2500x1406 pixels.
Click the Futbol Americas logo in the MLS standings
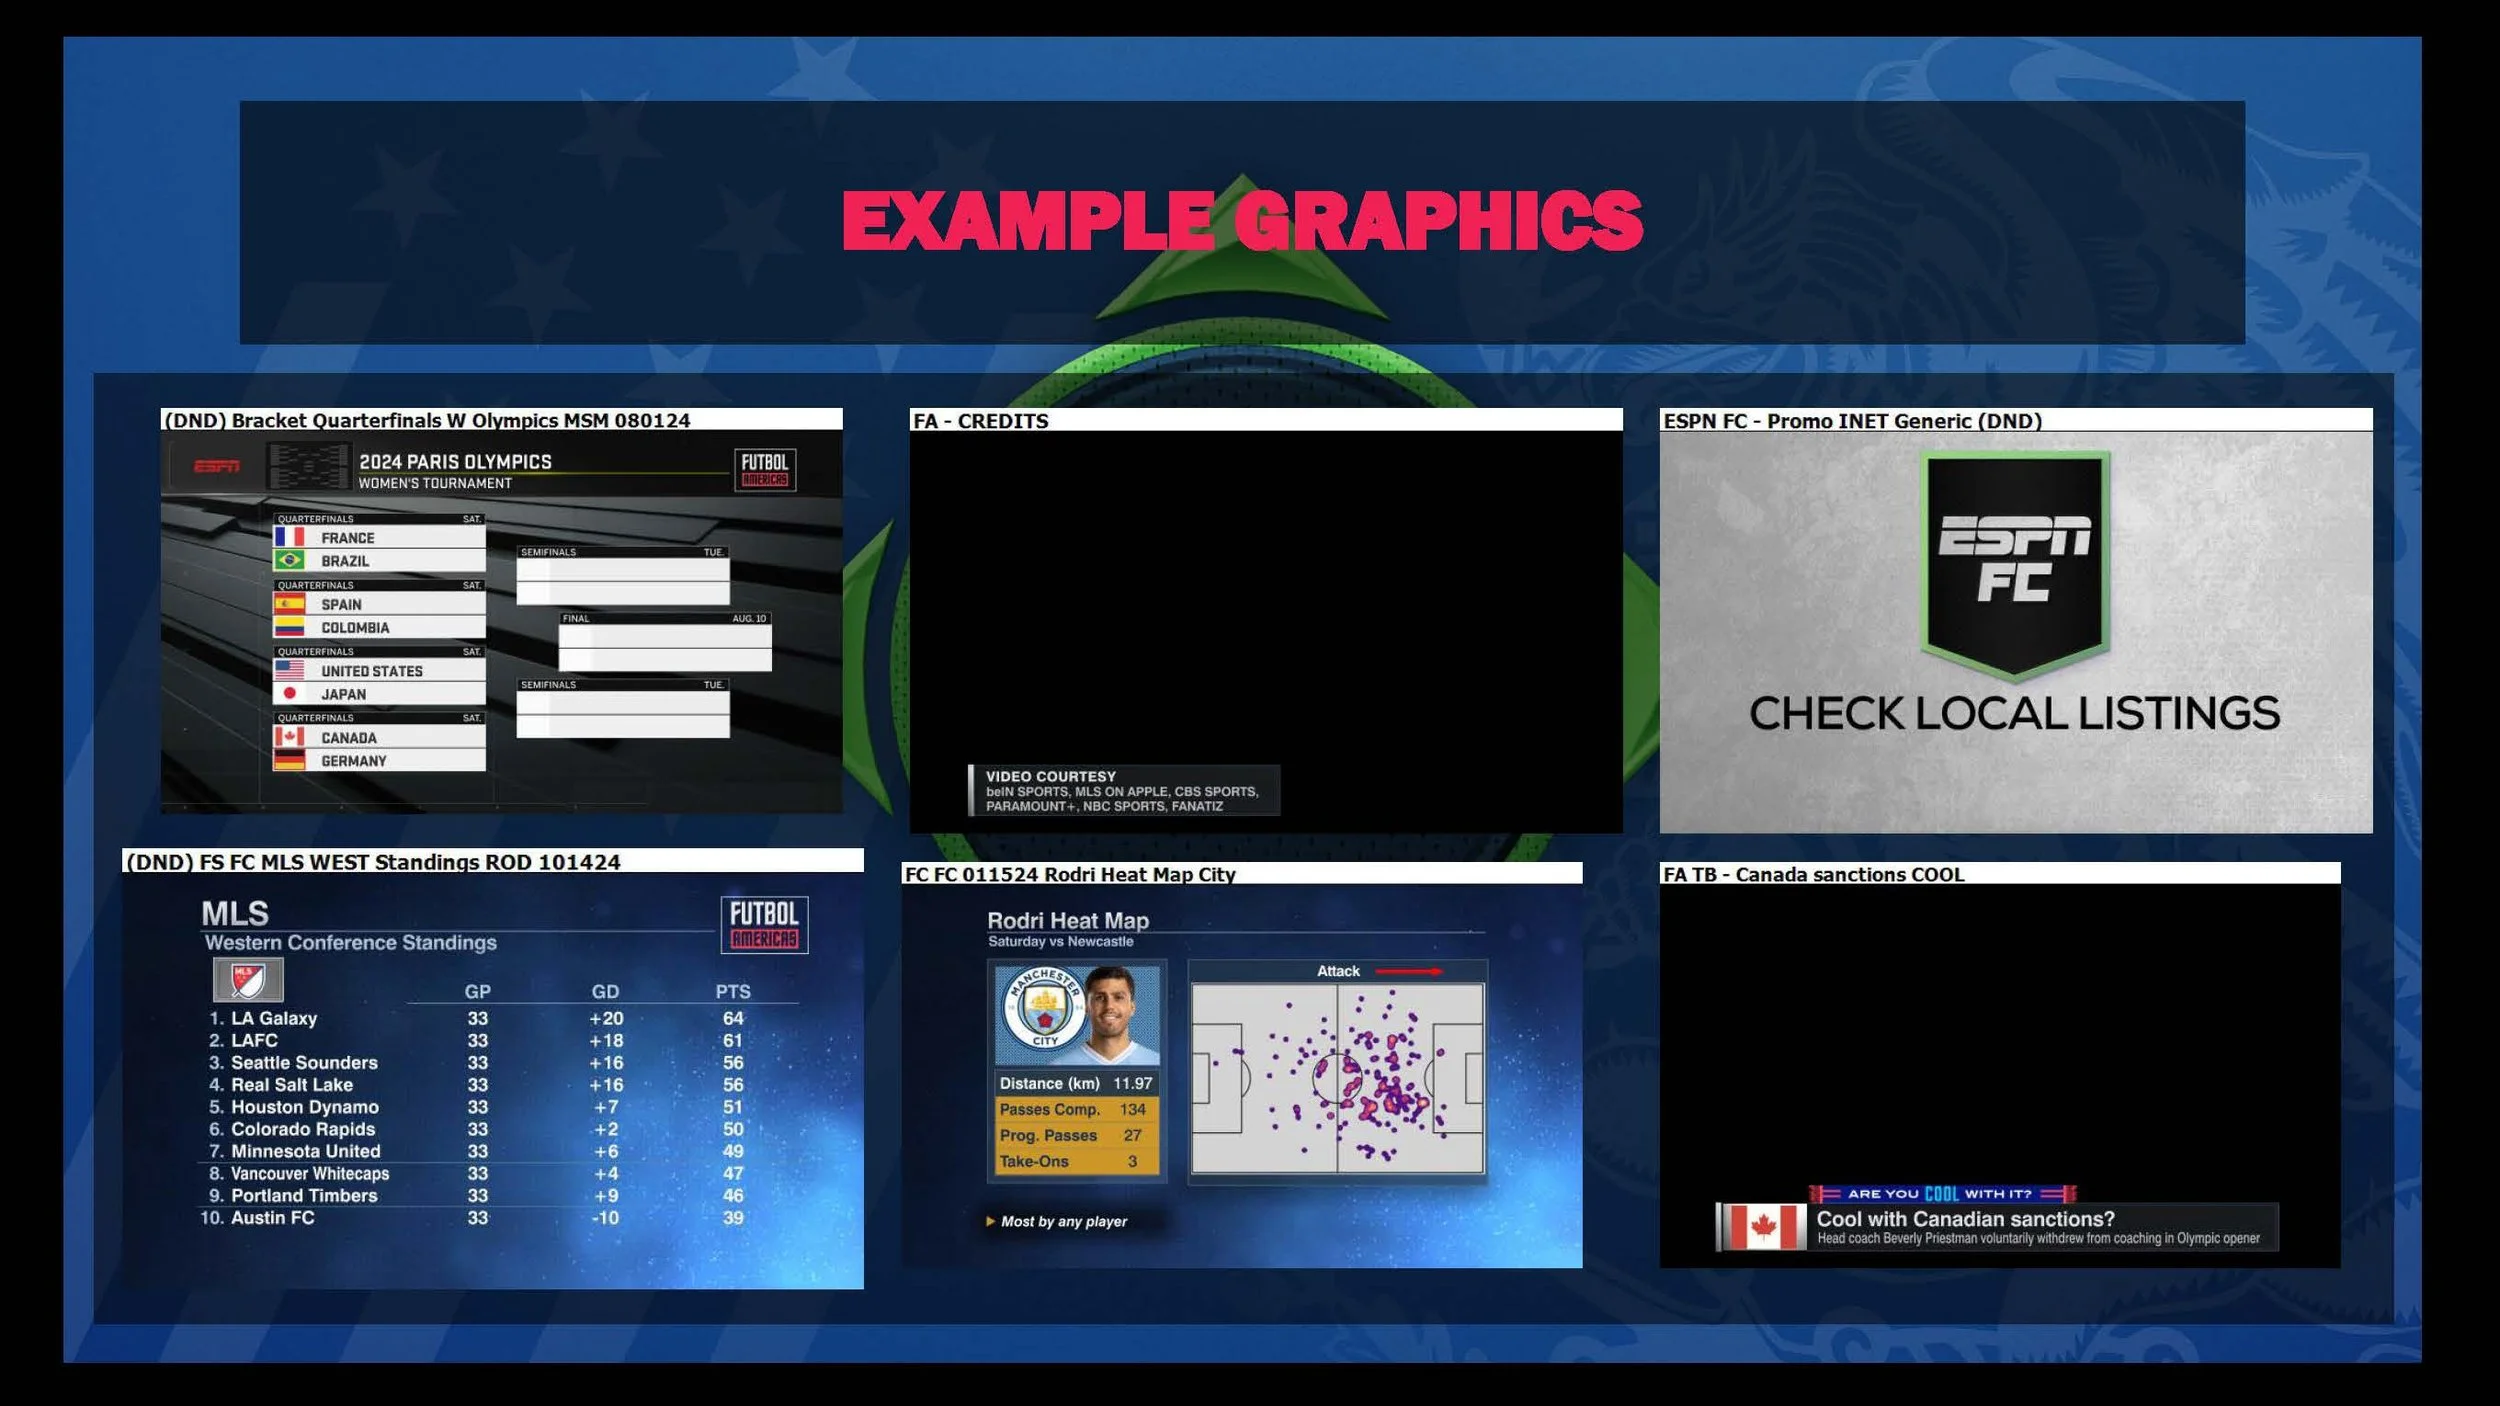tap(764, 924)
